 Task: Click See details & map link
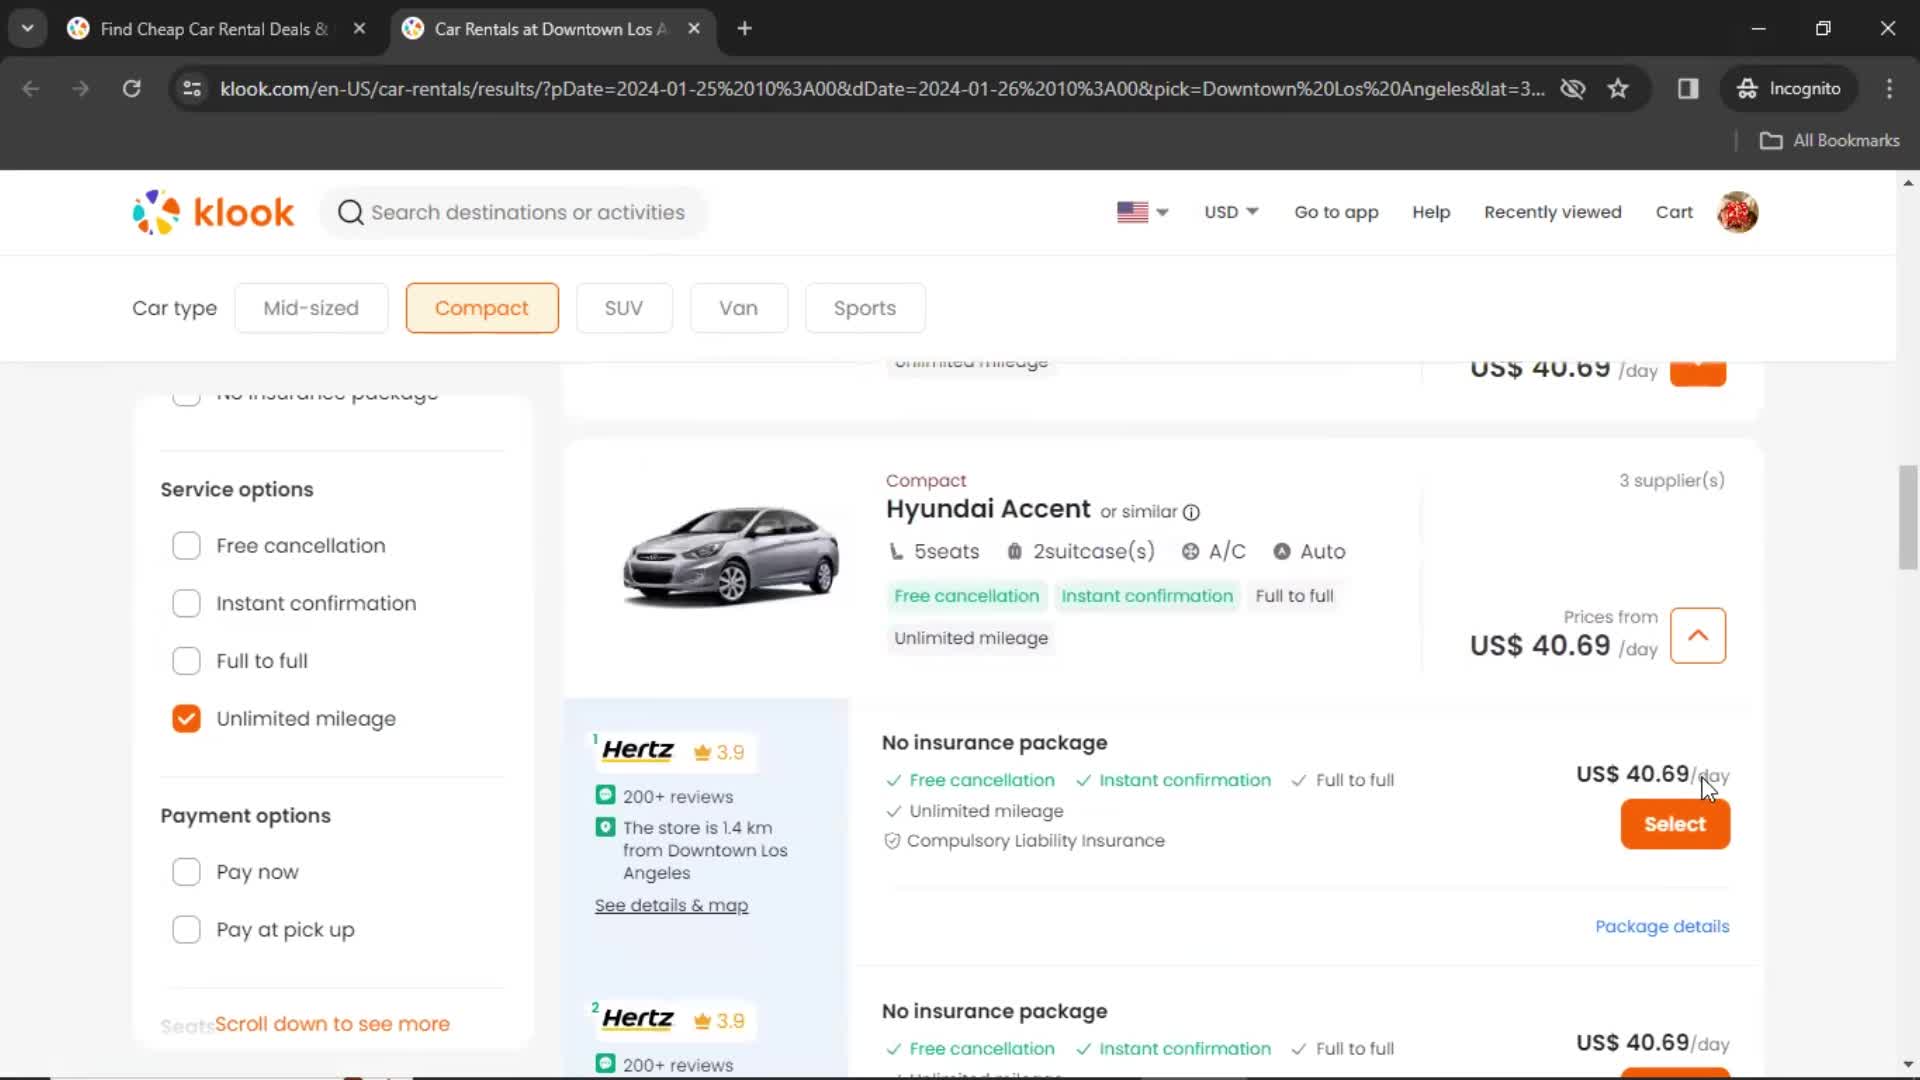tap(671, 905)
